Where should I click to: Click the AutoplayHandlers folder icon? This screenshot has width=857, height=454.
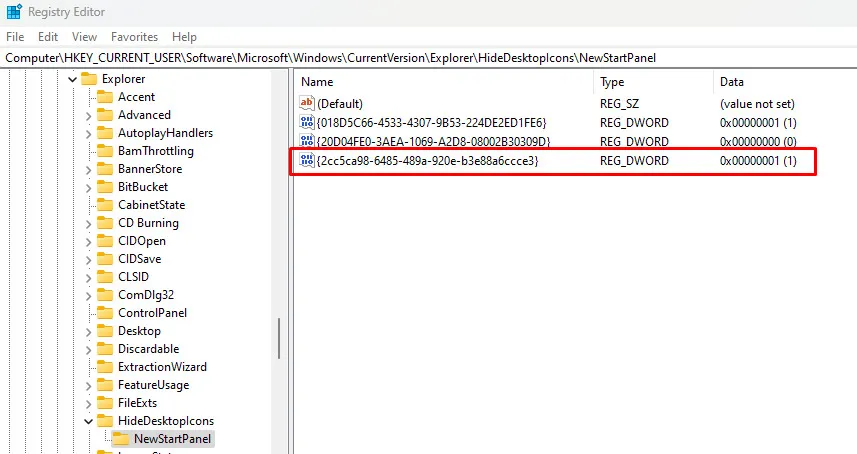(105, 133)
